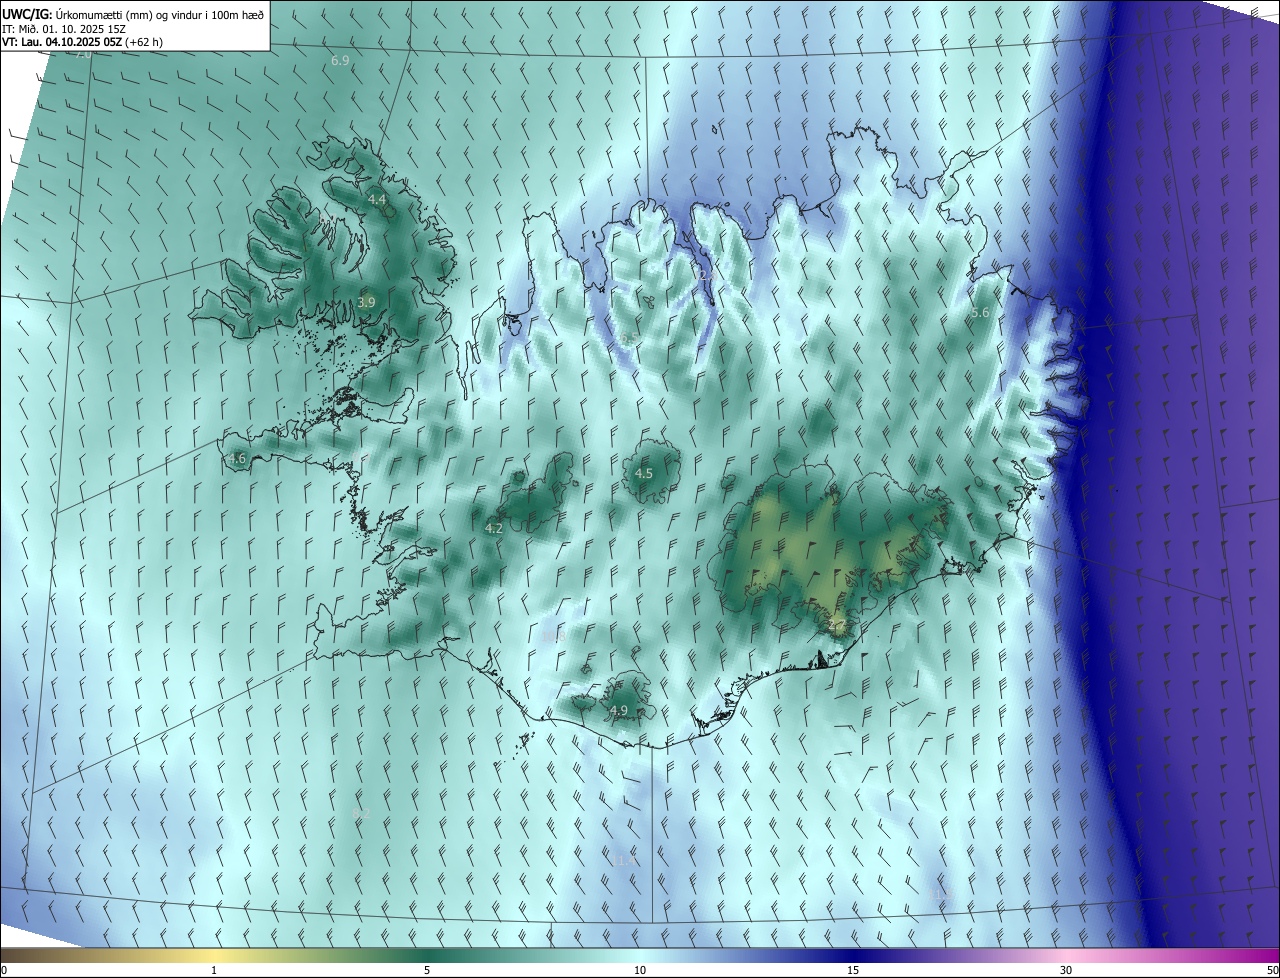This screenshot has height=978, width=1280.
Task: Click the 4.5 value label on the central glacier
Action: [644, 474]
